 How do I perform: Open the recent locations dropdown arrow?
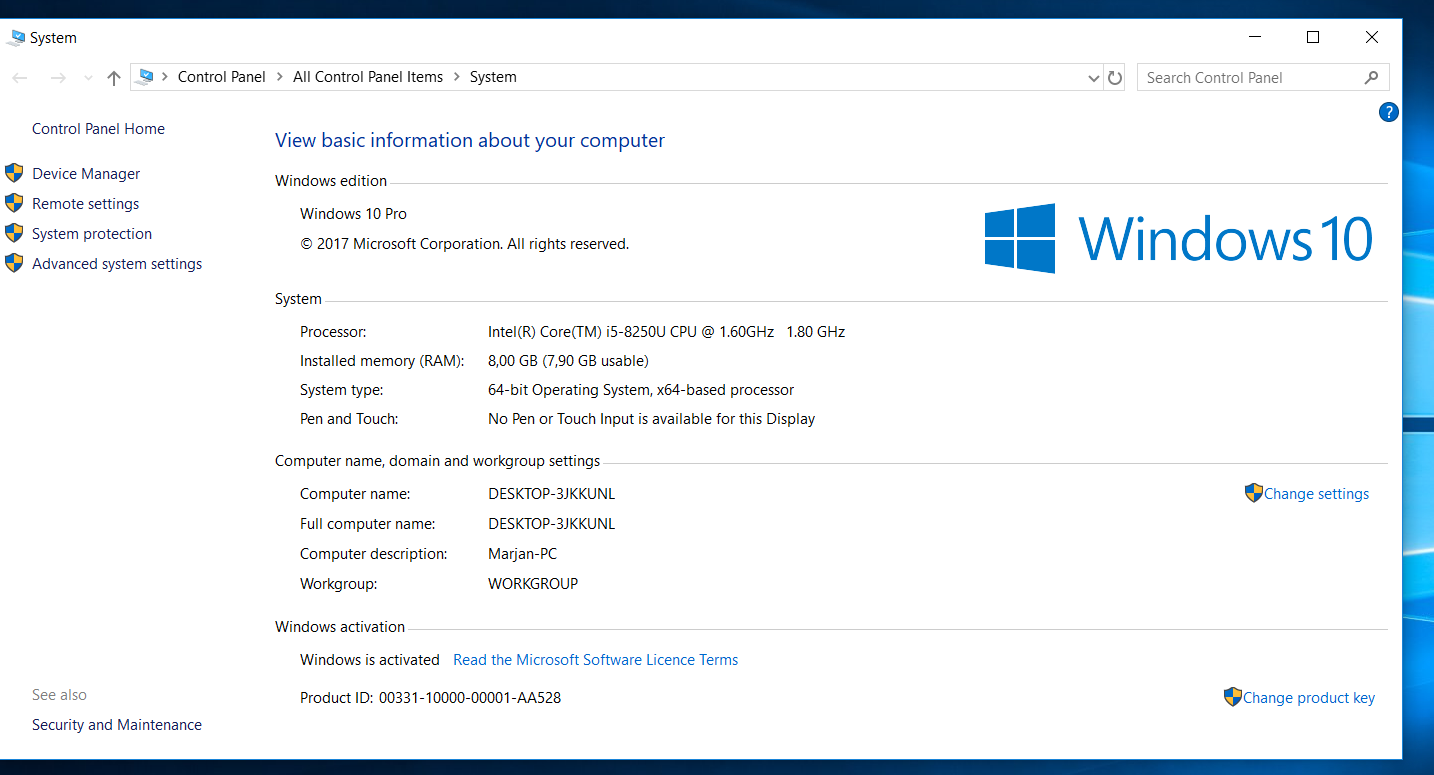coord(88,78)
